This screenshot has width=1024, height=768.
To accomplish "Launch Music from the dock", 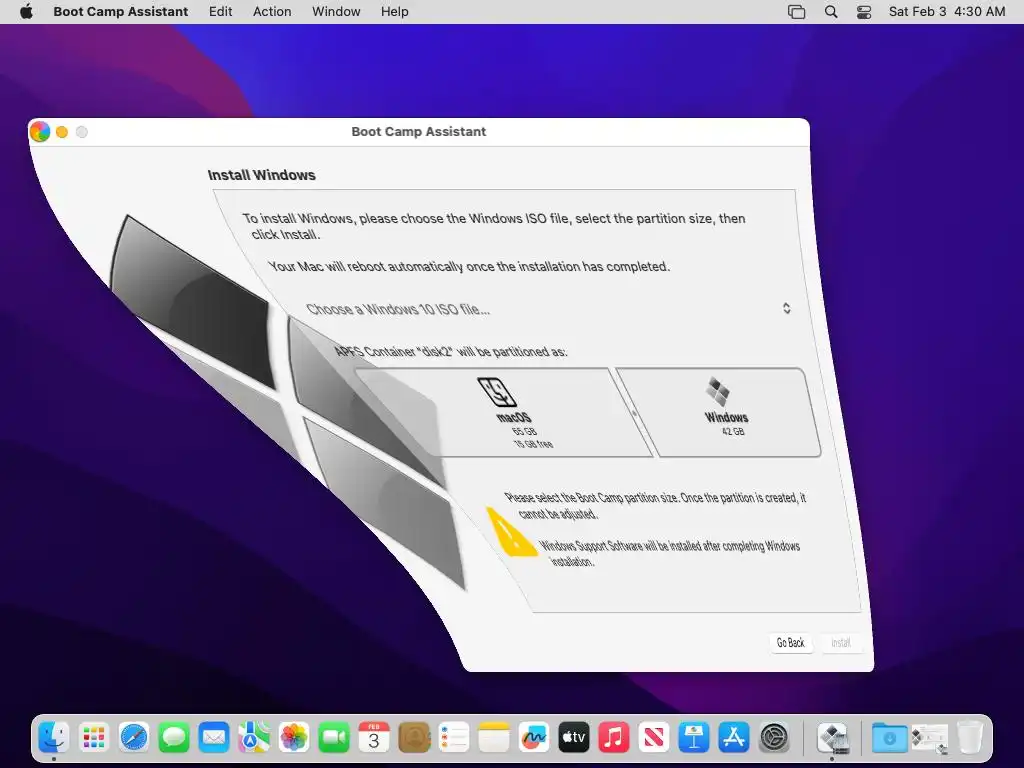I will (614, 738).
